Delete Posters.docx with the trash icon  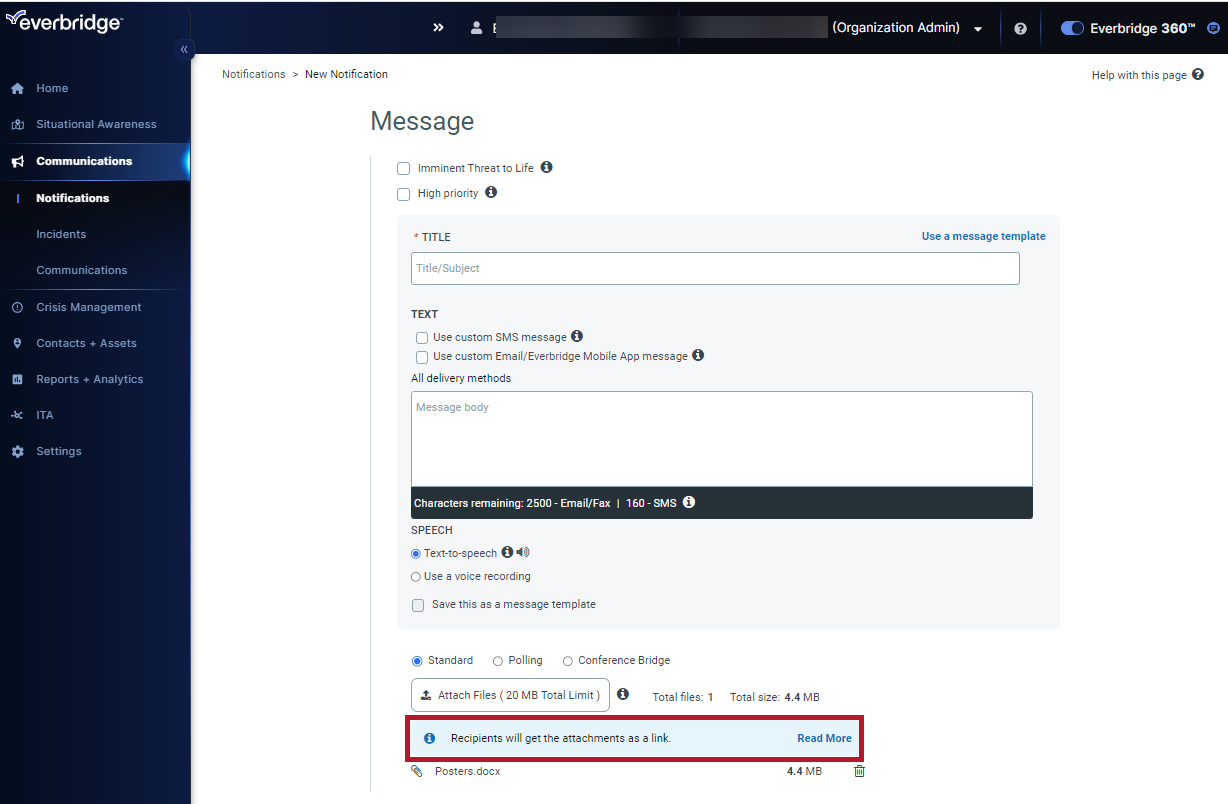click(860, 771)
